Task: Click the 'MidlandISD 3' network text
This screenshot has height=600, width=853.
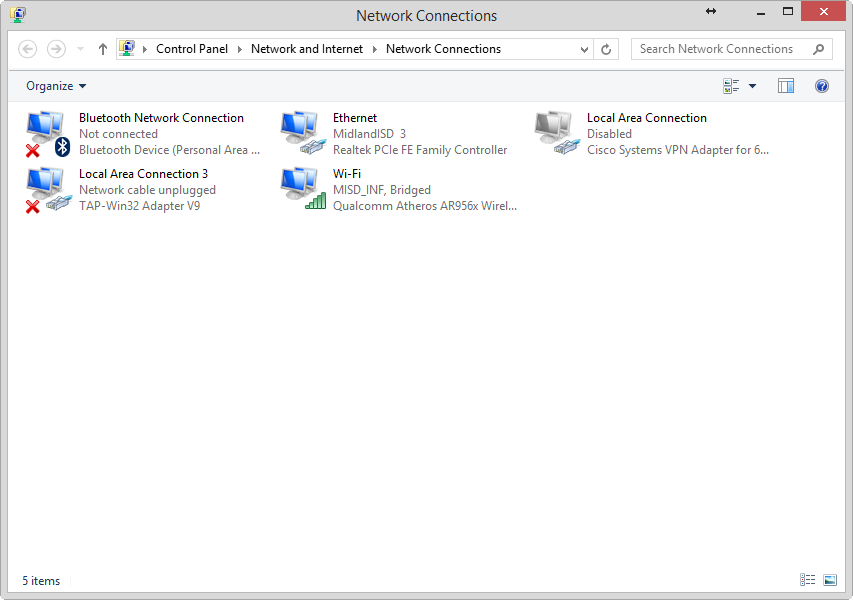Action: click(x=369, y=134)
